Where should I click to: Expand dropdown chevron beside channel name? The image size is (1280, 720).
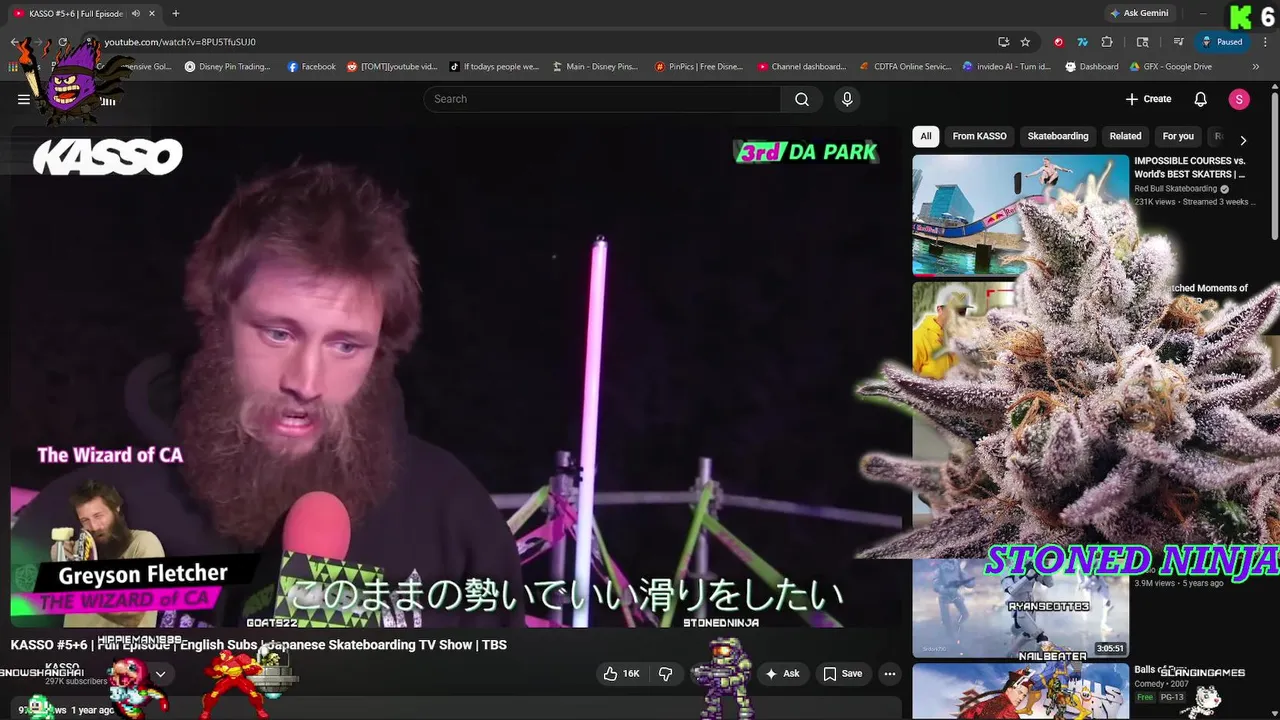tap(160, 674)
